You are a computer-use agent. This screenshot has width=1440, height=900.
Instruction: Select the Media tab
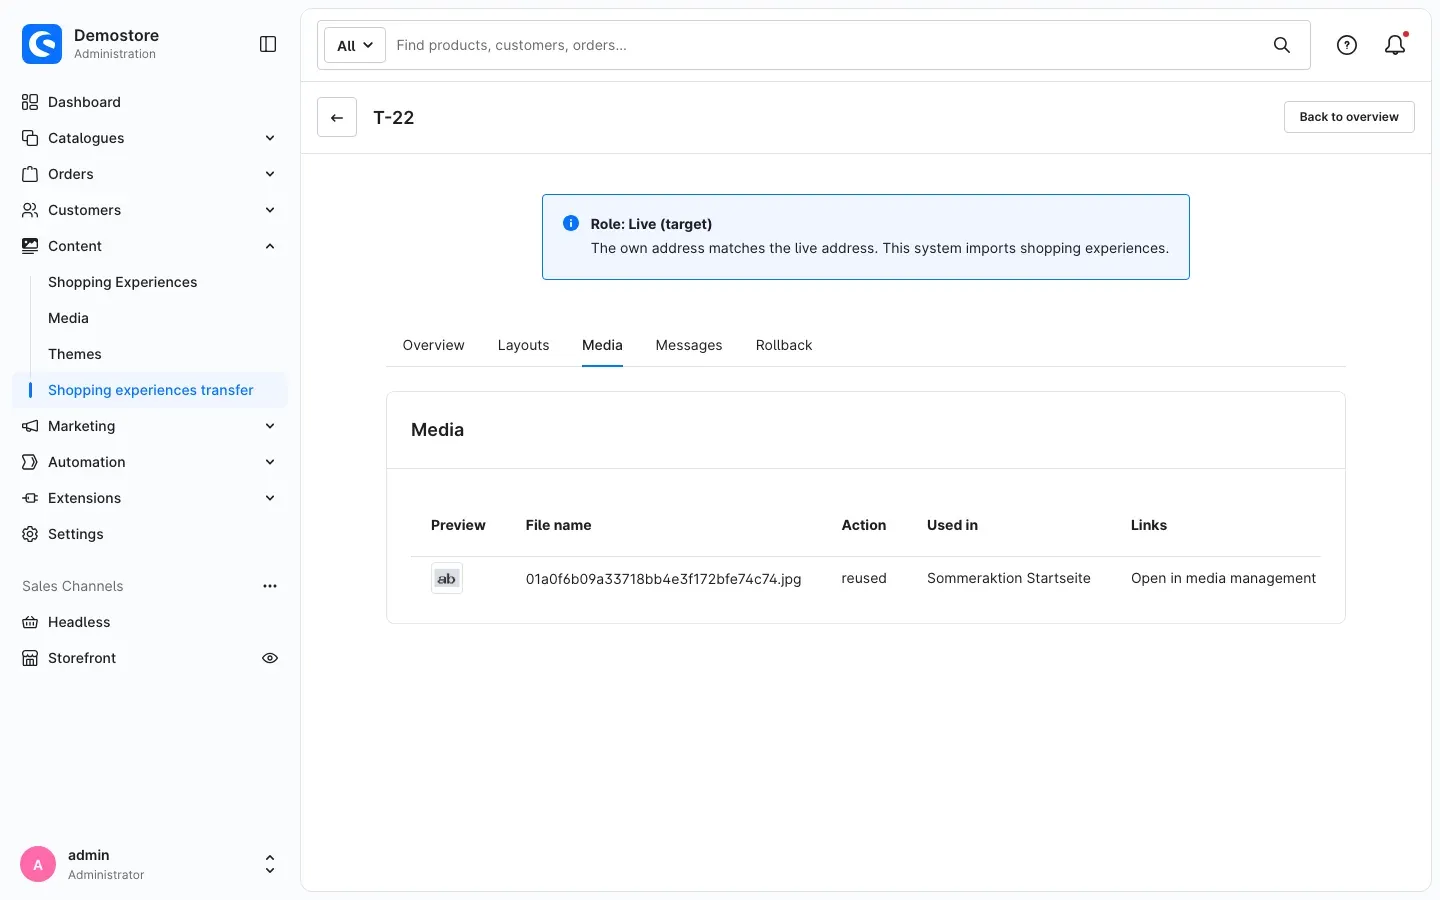[602, 345]
